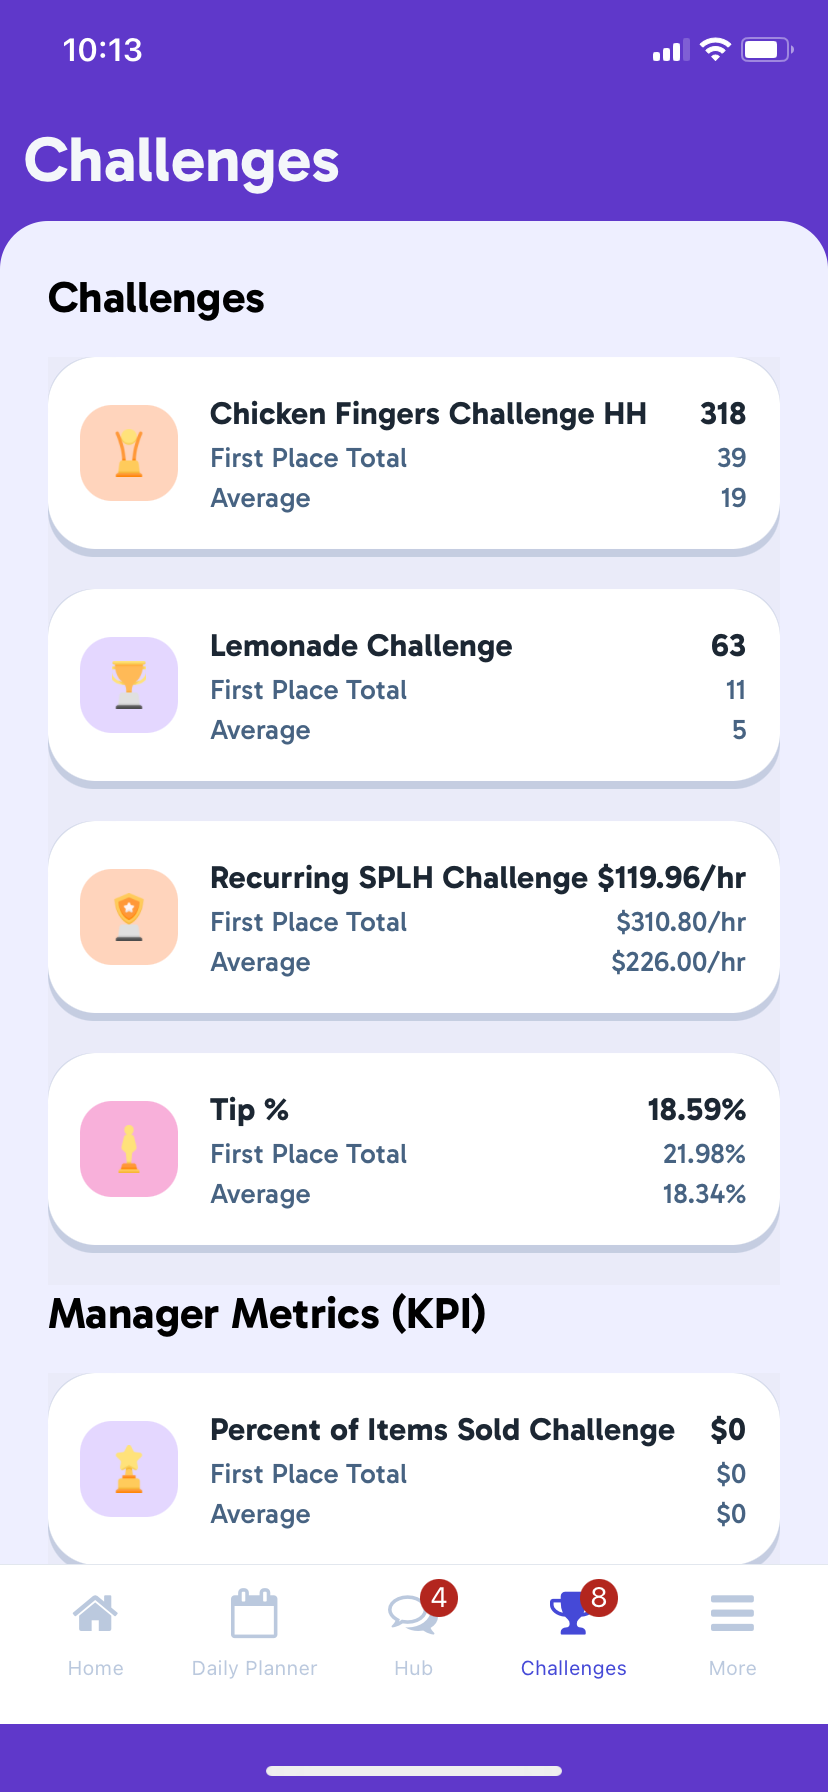This screenshot has width=828, height=1792.
Task: Tap the Manager Metrics (KPI) heading
Action: pos(267,1314)
